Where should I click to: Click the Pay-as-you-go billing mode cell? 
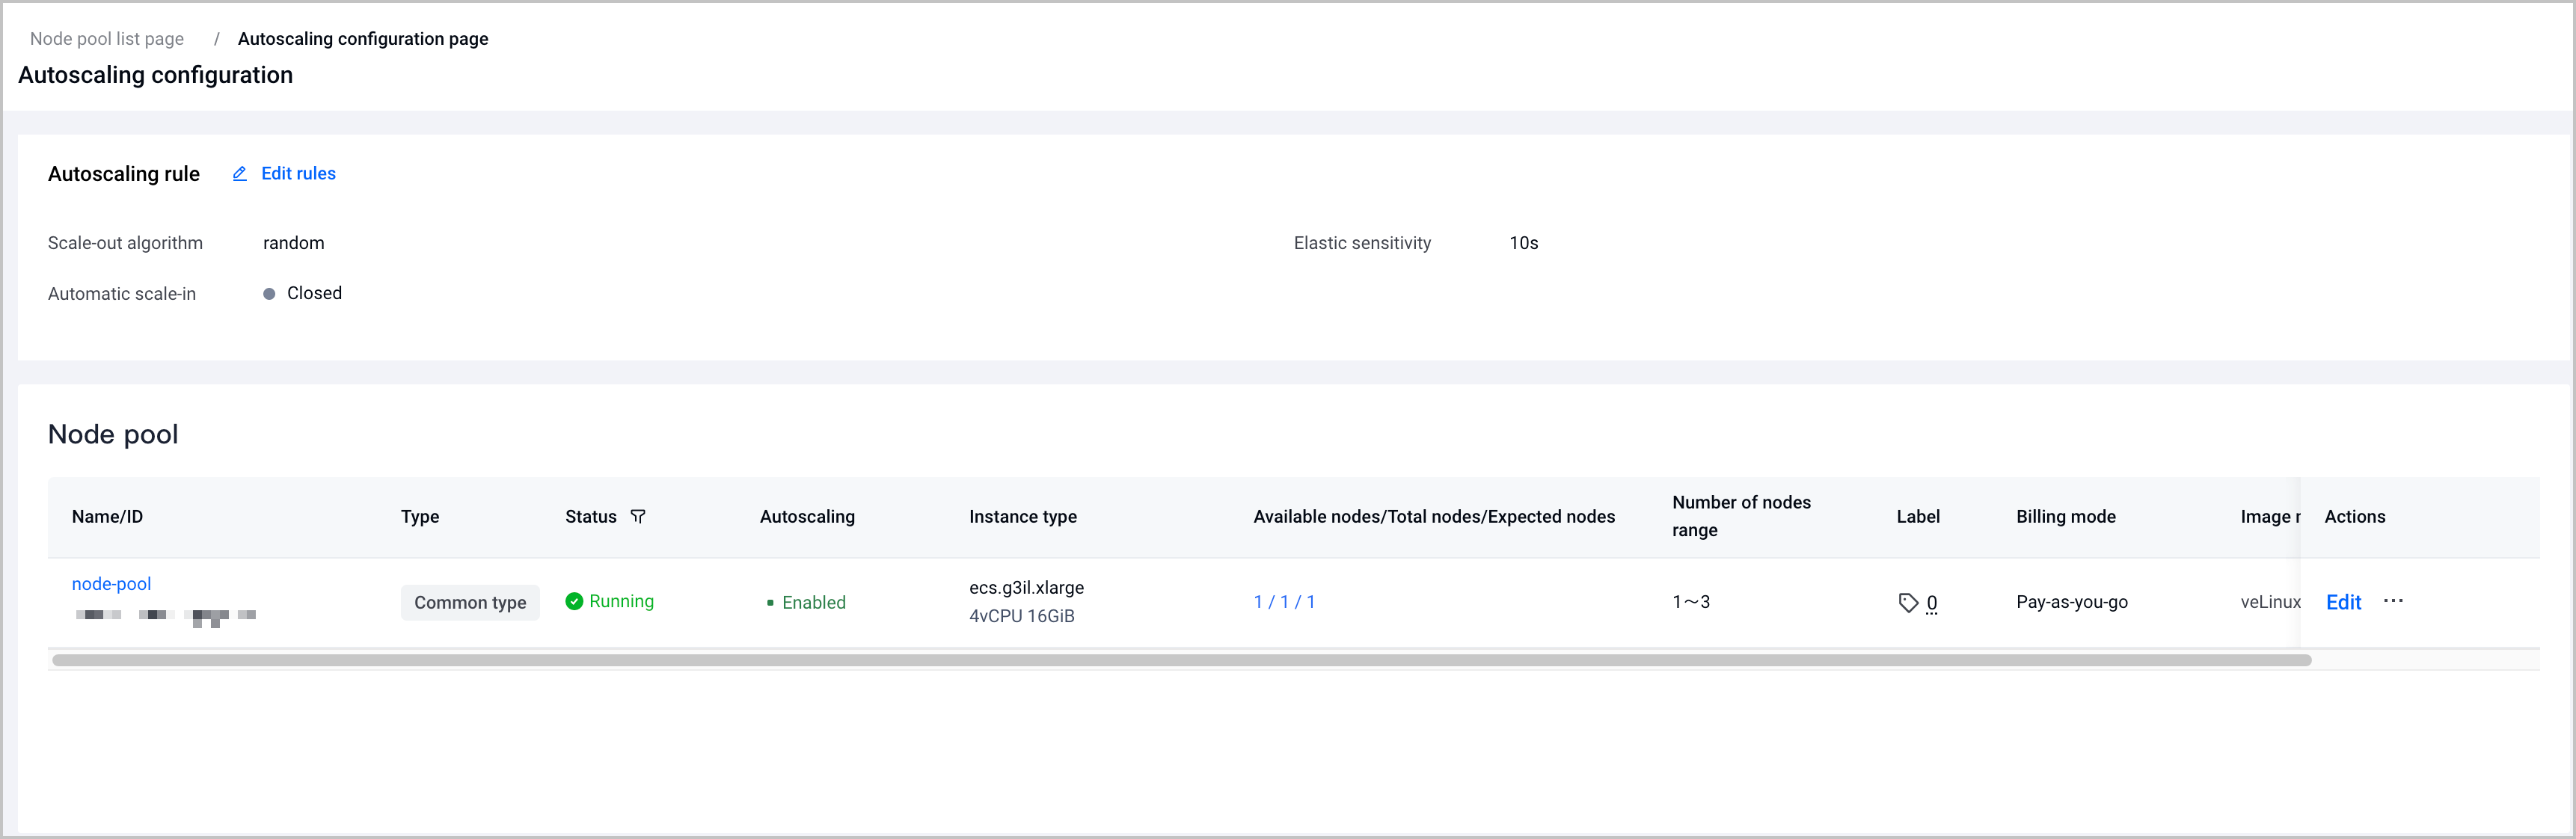pos(2072,602)
